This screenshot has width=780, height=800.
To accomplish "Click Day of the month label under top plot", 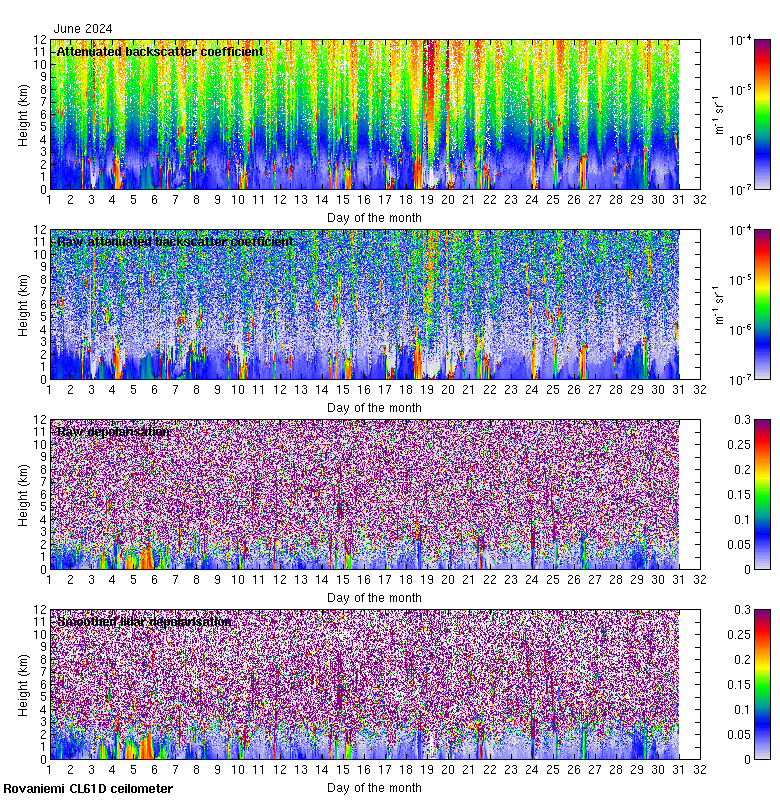I will coord(374,217).
